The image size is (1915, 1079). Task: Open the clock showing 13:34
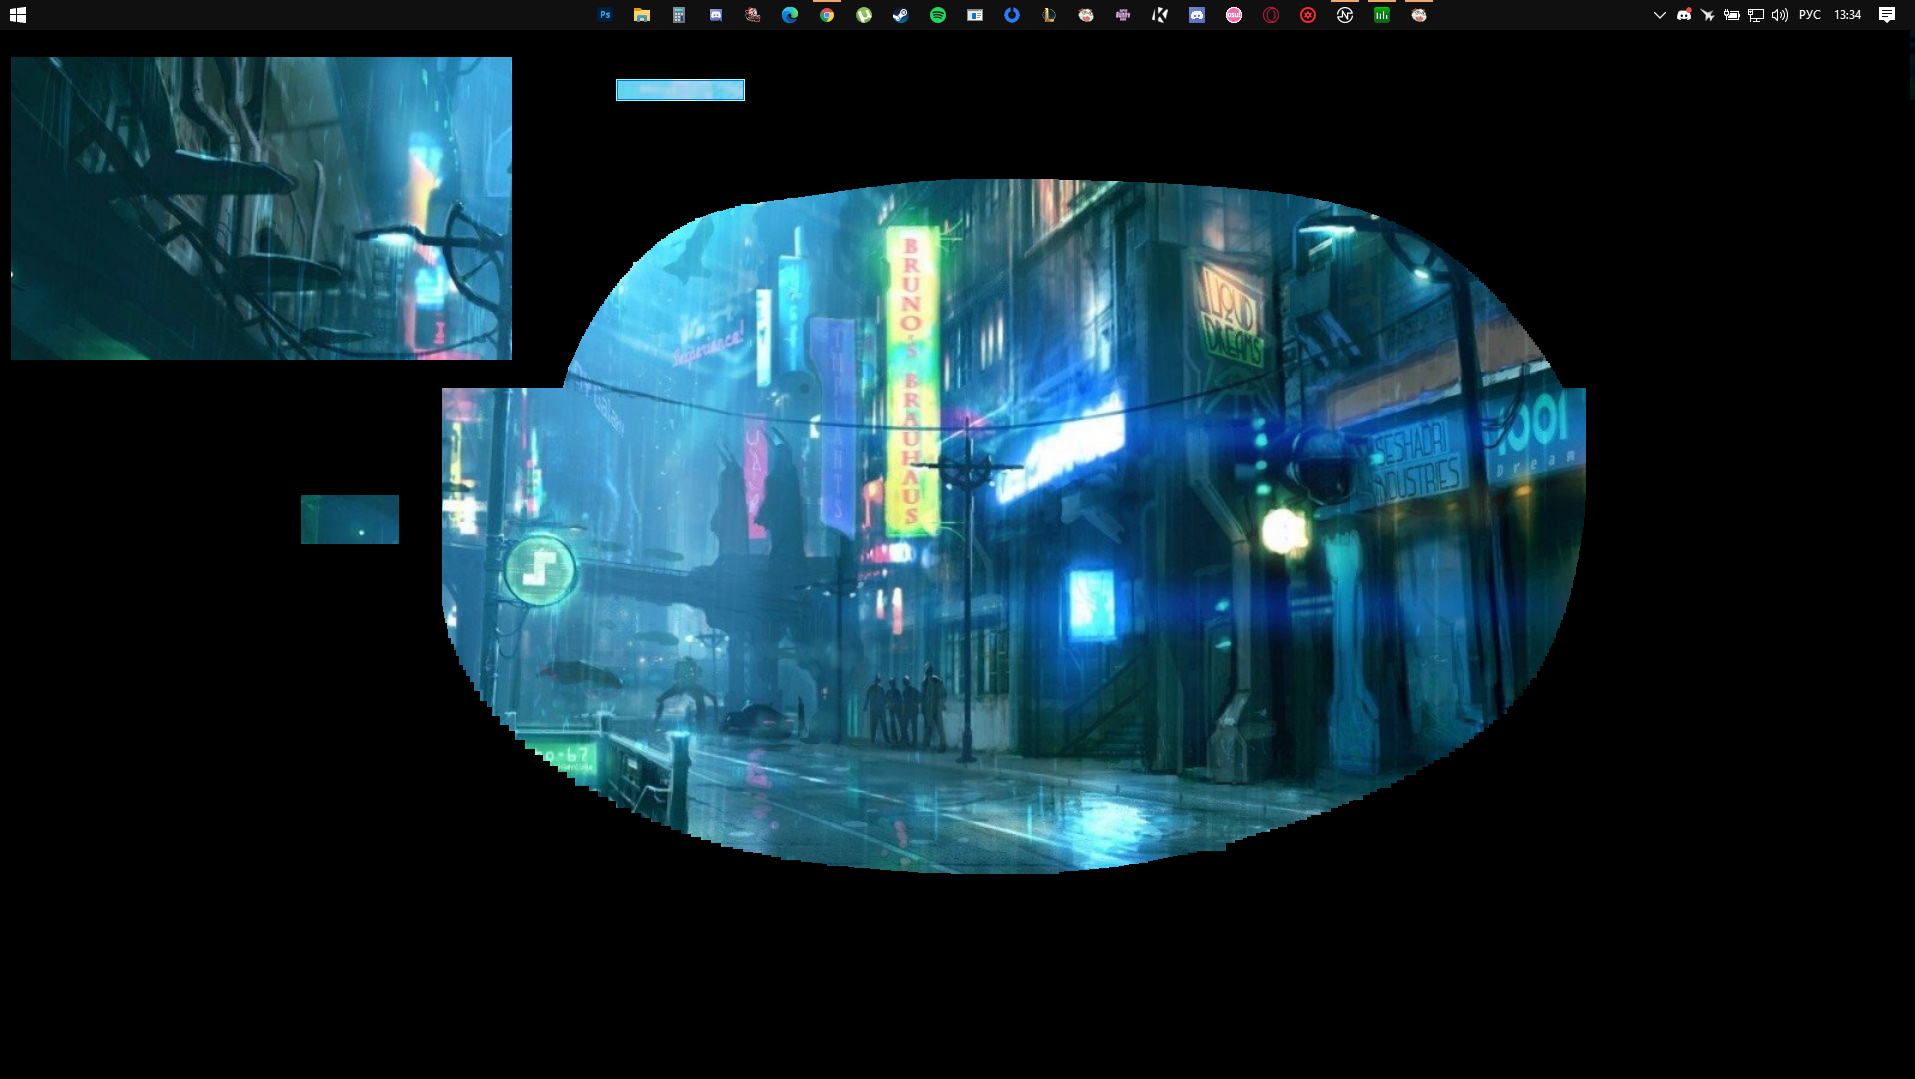1848,15
